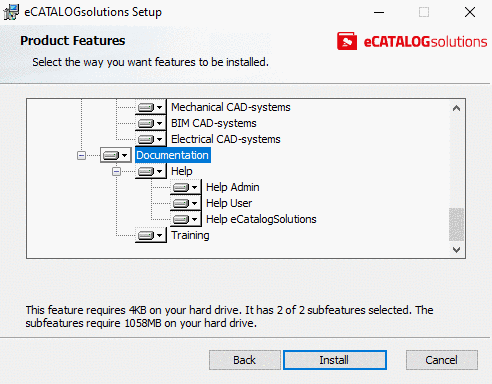Select the Help tree item

tap(182, 171)
